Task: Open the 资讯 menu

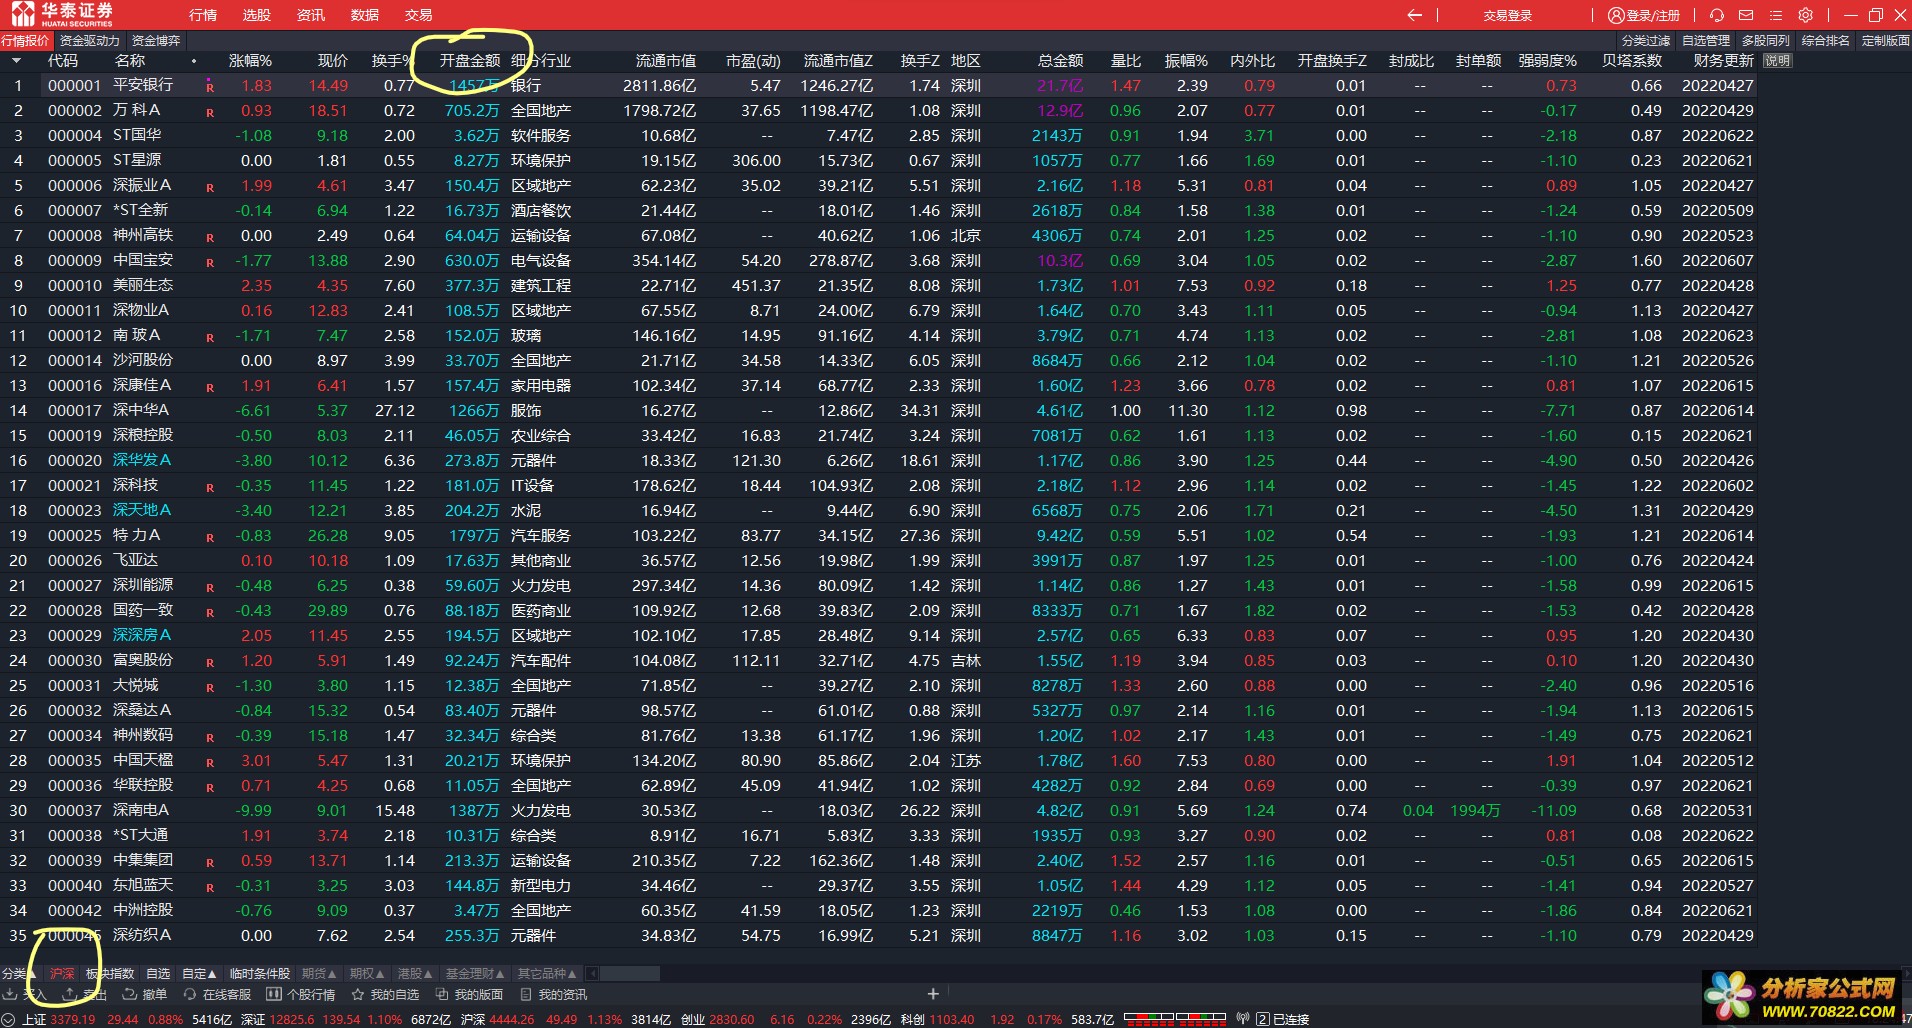Action: click(311, 15)
